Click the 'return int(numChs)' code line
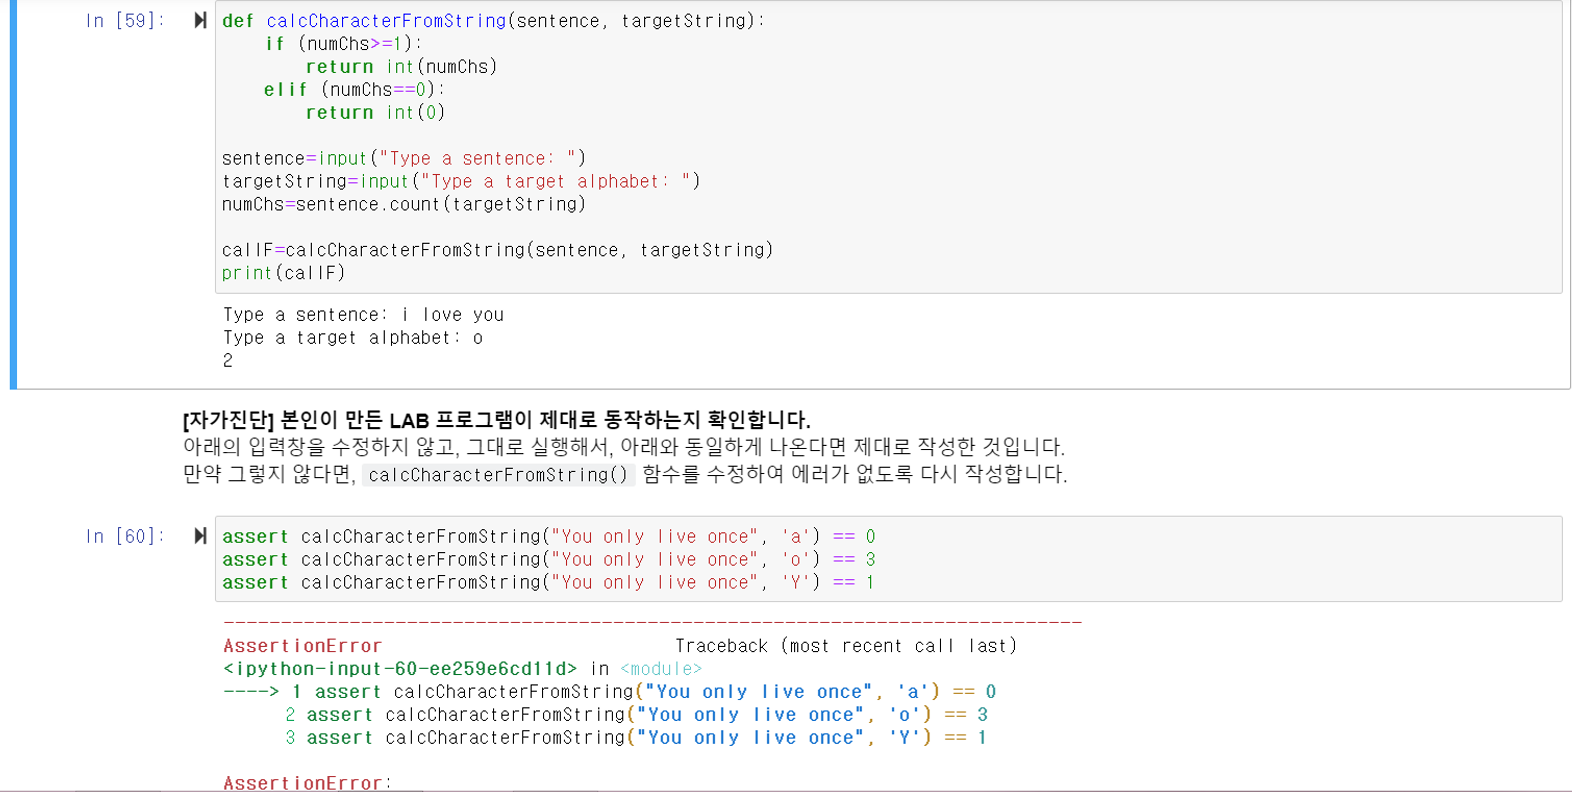 coord(401,67)
